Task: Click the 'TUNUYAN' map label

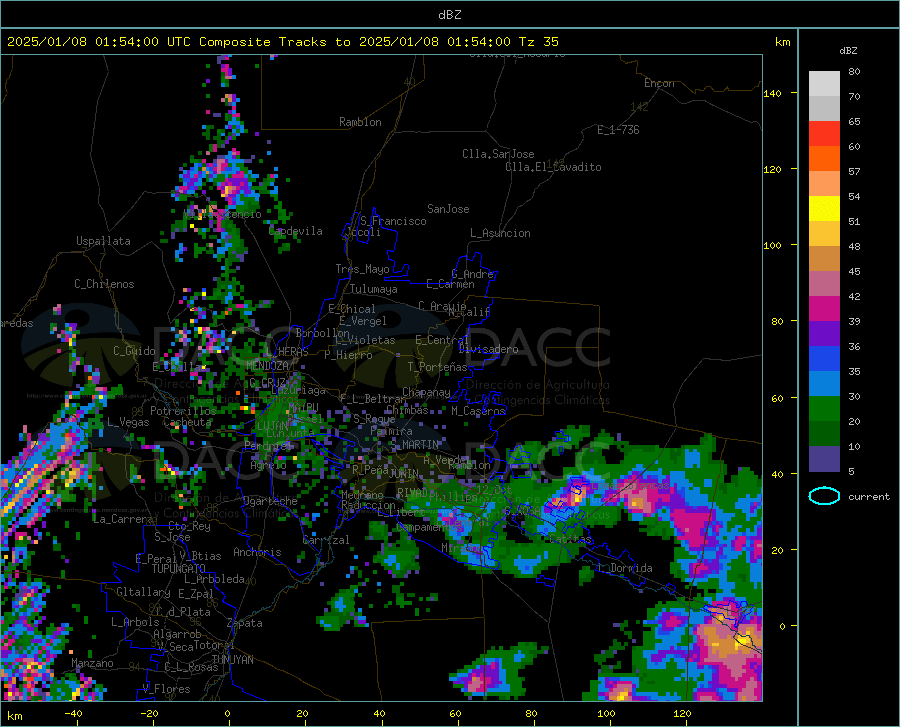Action: pos(232,659)
